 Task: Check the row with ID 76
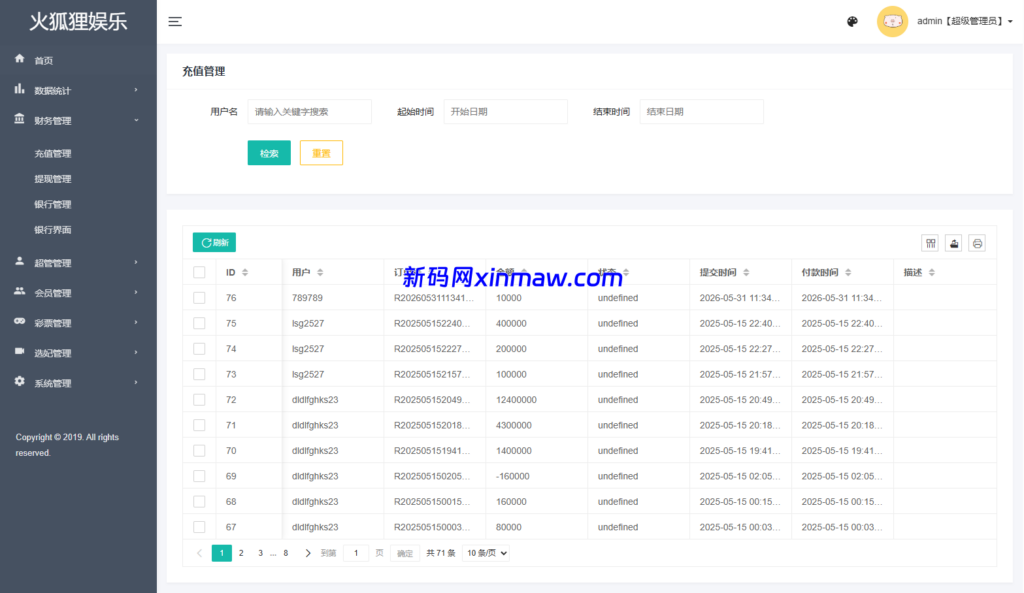[199, 298]
